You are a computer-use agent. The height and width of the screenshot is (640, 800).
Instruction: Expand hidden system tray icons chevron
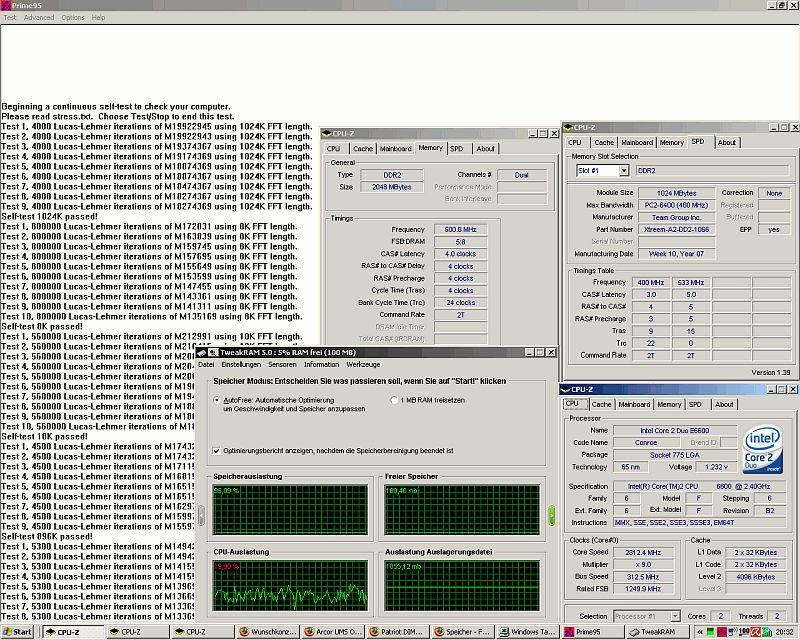700,632
